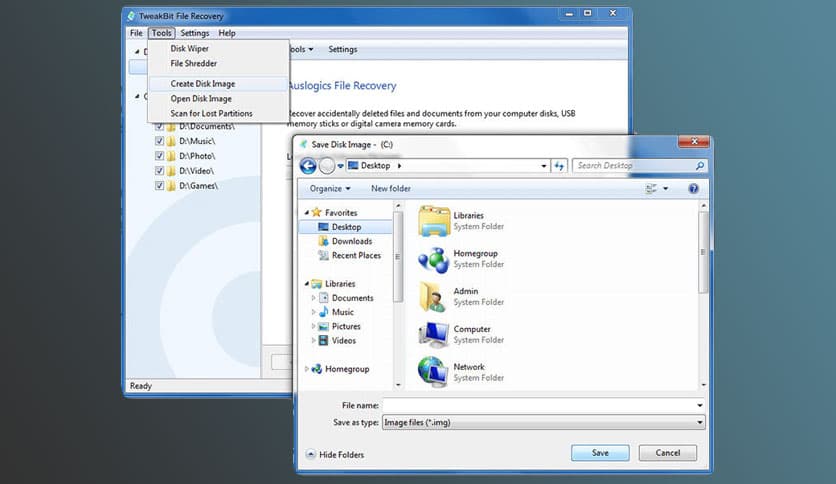The image size is (836, 484).
Task: Click the Refresh button beside address bar
Action: click(x=559, y=166)
